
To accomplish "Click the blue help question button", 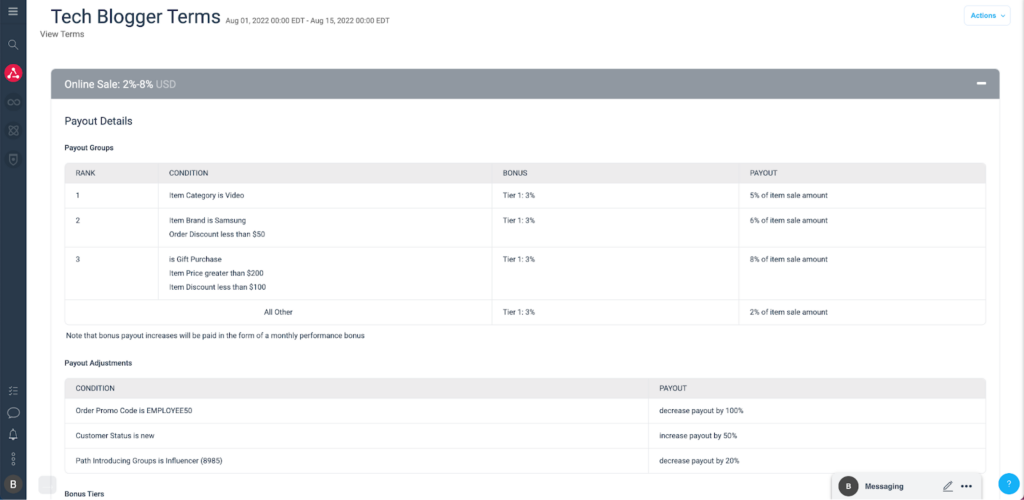I will coord(1008,484).
